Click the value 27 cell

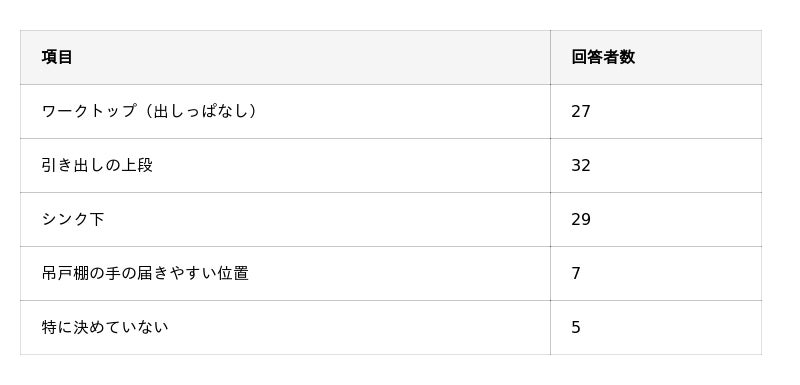point(656,112)
